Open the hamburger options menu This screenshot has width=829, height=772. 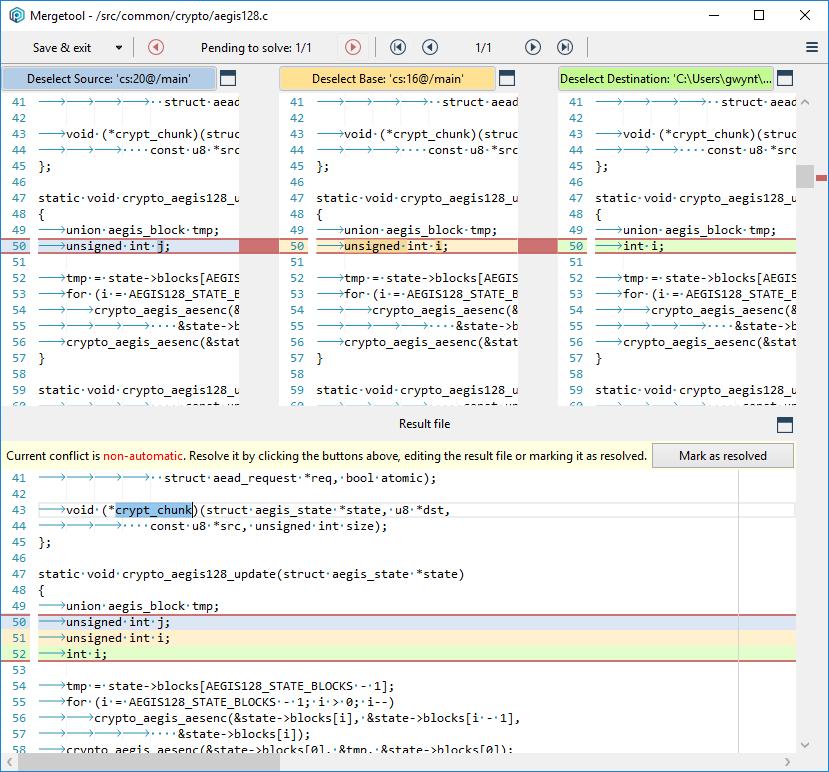(x=812, y=47)
